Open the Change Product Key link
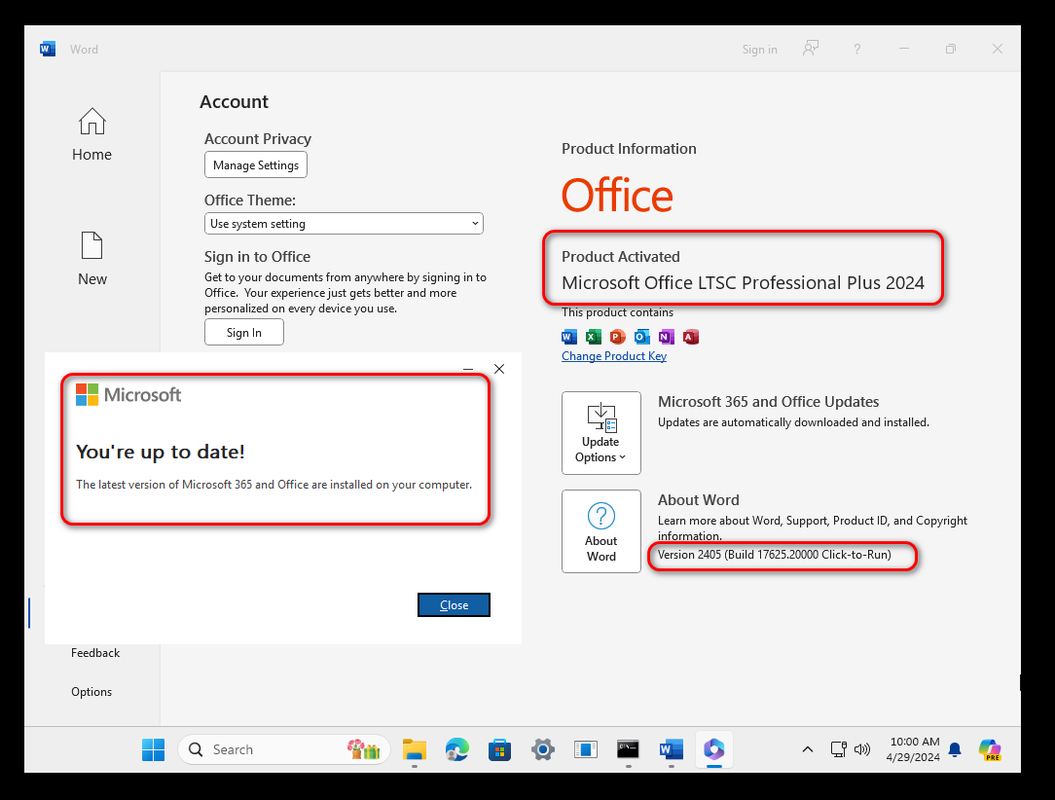Image resolution: width=1055 pixels, height=800 pixels. point(614,356)
